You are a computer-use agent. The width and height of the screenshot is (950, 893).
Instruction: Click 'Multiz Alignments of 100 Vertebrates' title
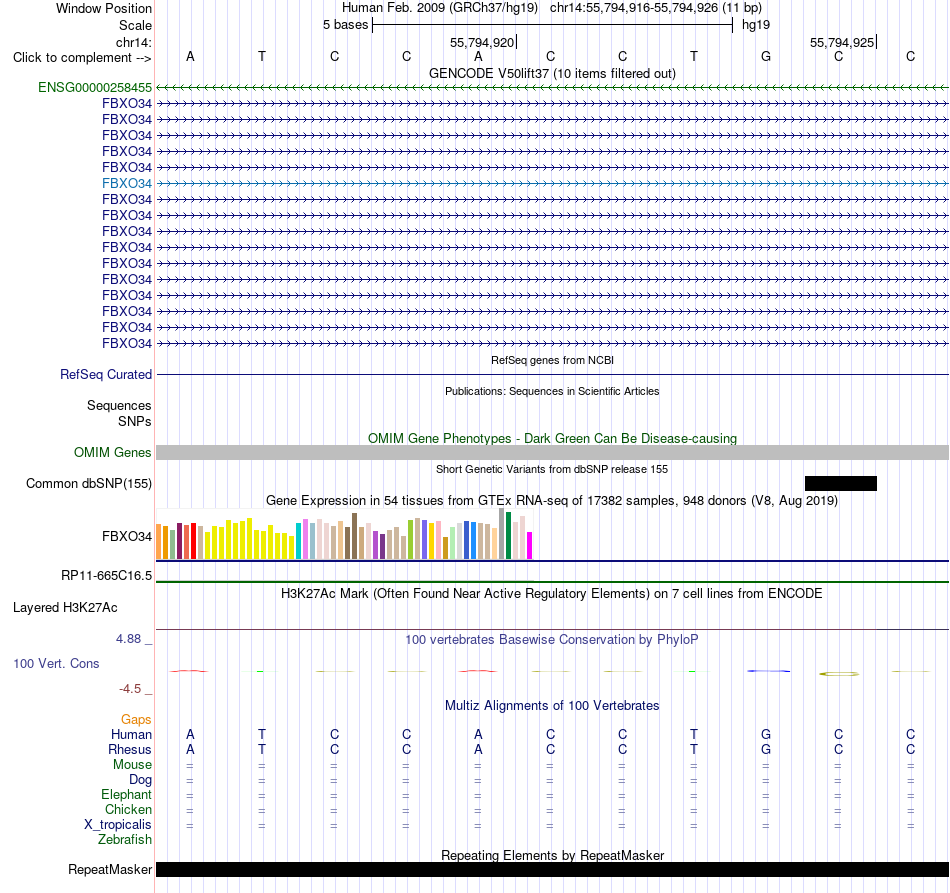click(552, 706)
